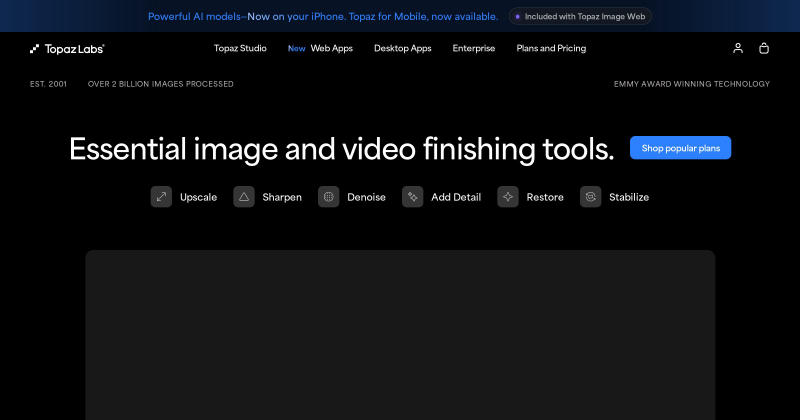Click the Shop popular plans button
The width and height of the screenshot is (800, 420).
tap(681, 148)
